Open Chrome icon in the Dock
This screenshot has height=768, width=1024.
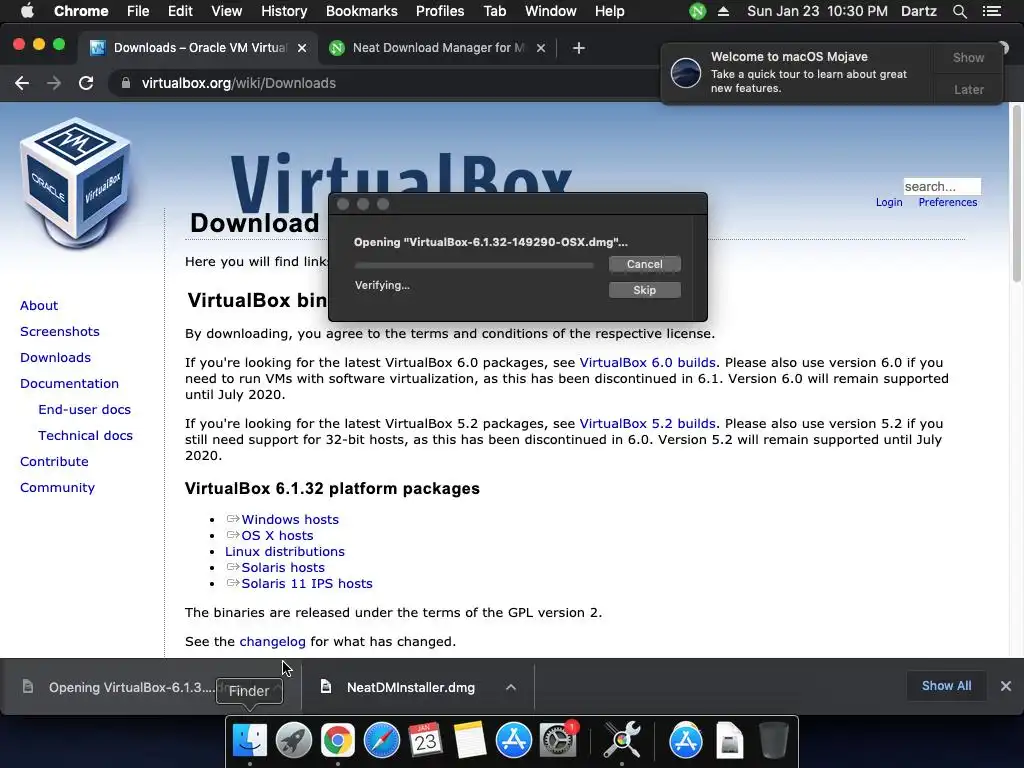[x=337, y=740]
